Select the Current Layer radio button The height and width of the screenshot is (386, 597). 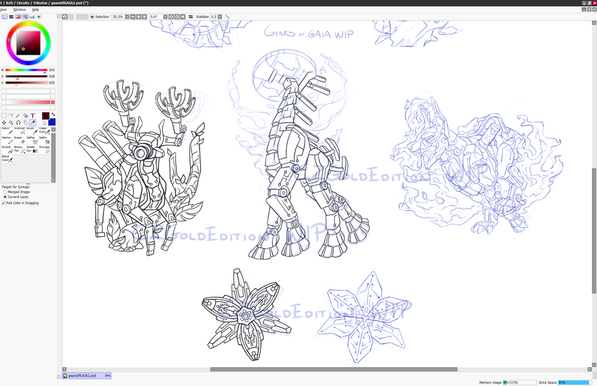coord(5,197)
